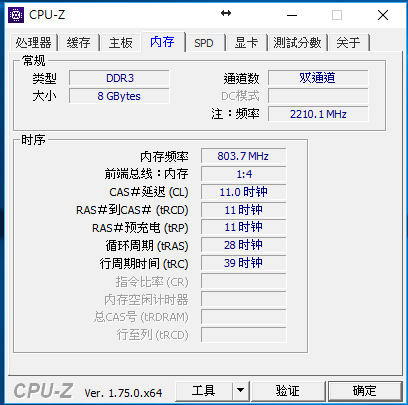Click the 双通道 channel field
Screen dimensions: 408x405
click(x=318, y=78)
